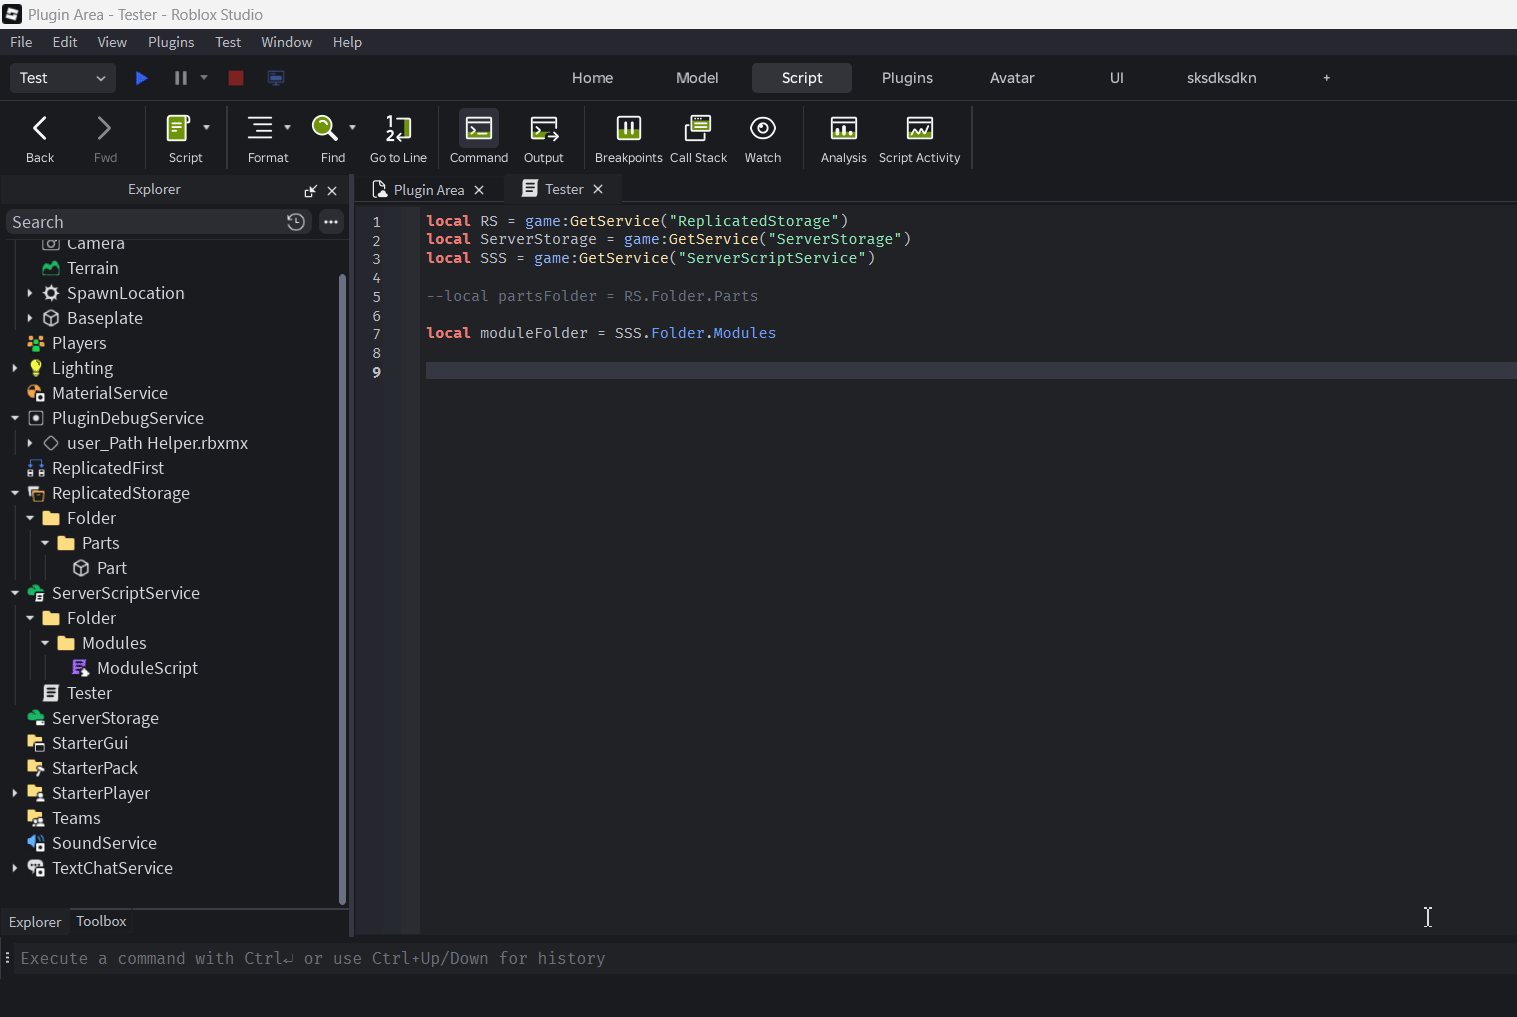Select ModuleScript in the Explorer tree
Viewport: 1517px width, 1017px height.
(147, 668)
